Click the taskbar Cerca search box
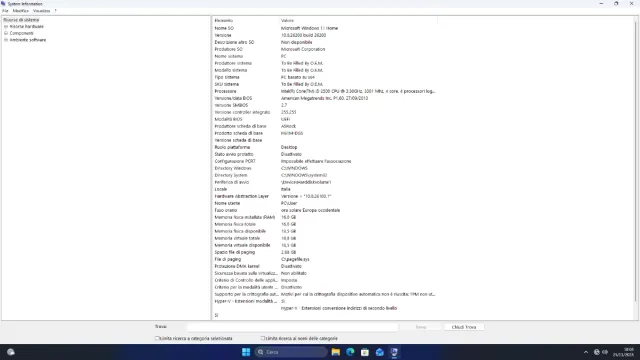 pyautogui.click(x=291, y=352)
